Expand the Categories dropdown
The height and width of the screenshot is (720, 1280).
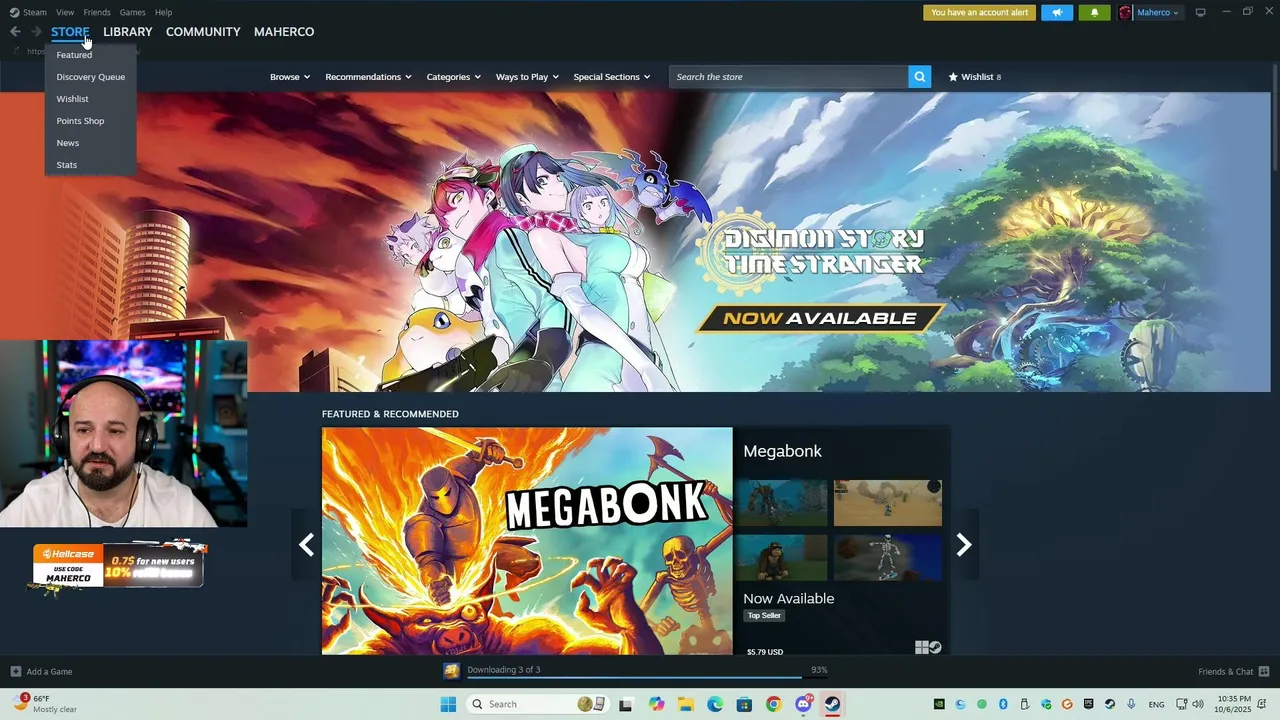(x=453, y=77)
